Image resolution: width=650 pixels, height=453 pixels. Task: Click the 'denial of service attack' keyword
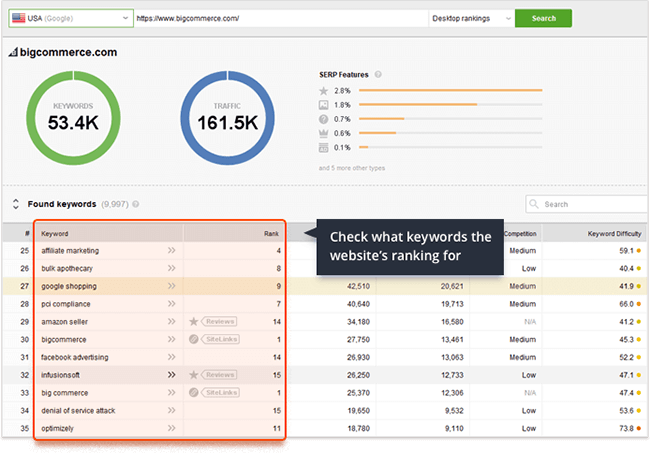pos(78,411)
